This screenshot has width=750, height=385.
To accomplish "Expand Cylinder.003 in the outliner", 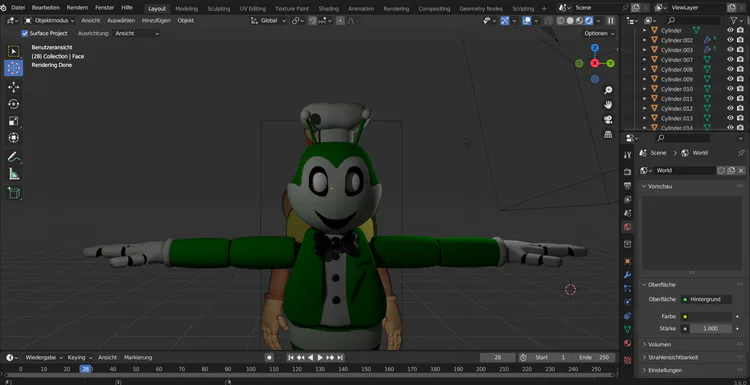I will click(644, 50).
